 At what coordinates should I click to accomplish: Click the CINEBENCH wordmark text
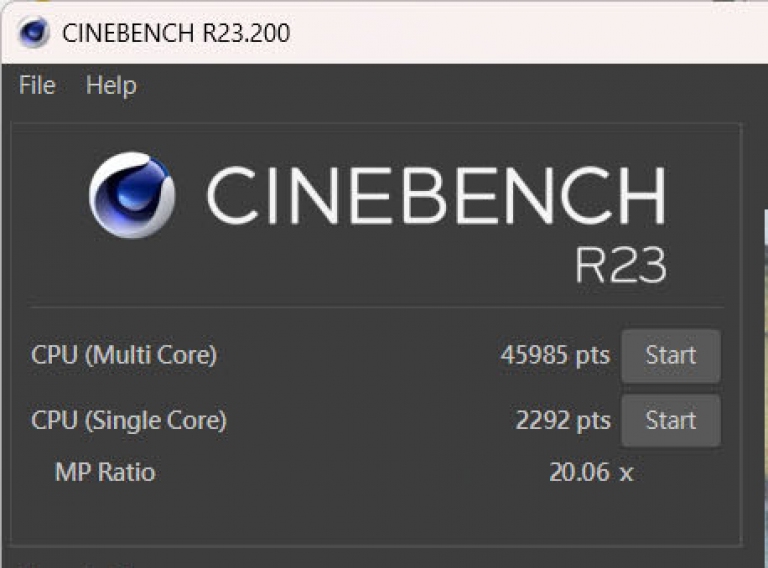[435, 195]
